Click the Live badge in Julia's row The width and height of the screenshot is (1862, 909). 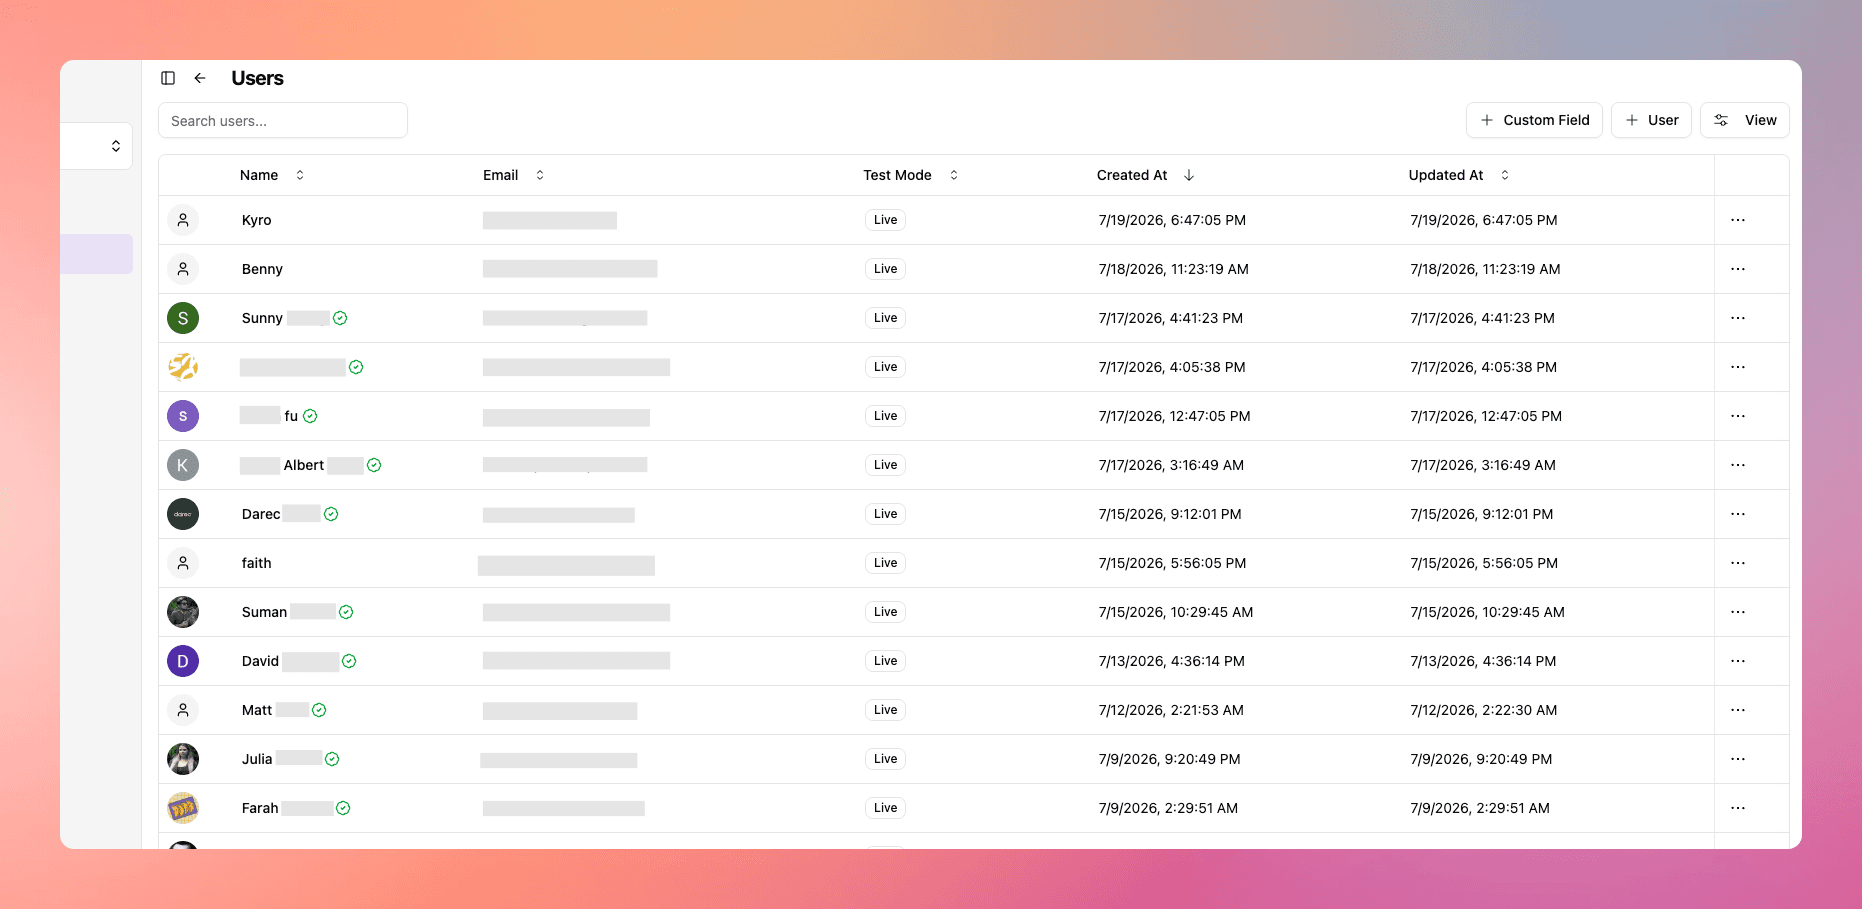885,759
